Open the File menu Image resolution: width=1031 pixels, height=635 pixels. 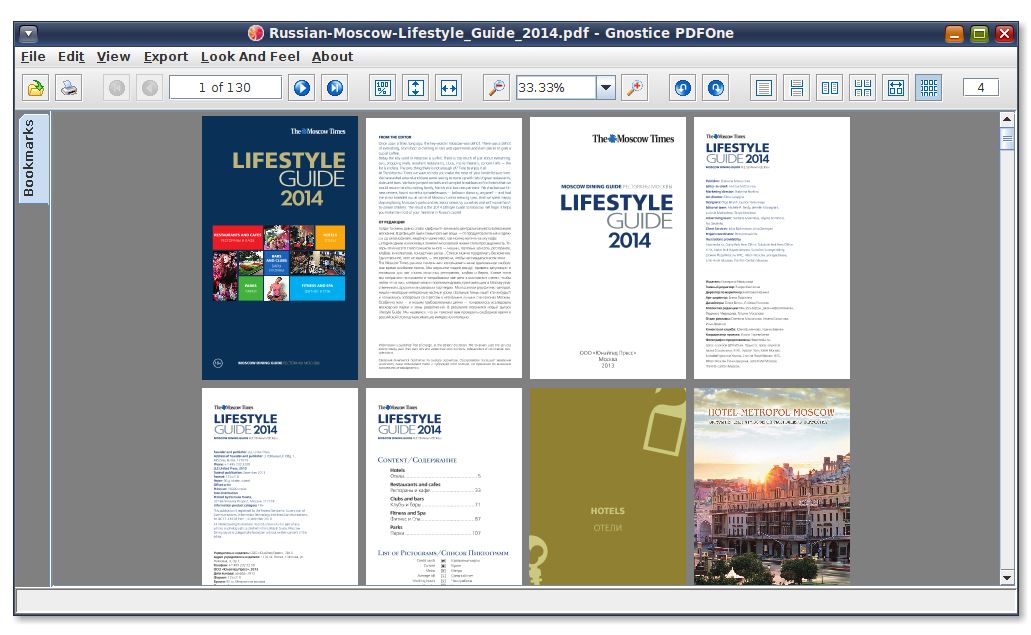click(33, 57)
